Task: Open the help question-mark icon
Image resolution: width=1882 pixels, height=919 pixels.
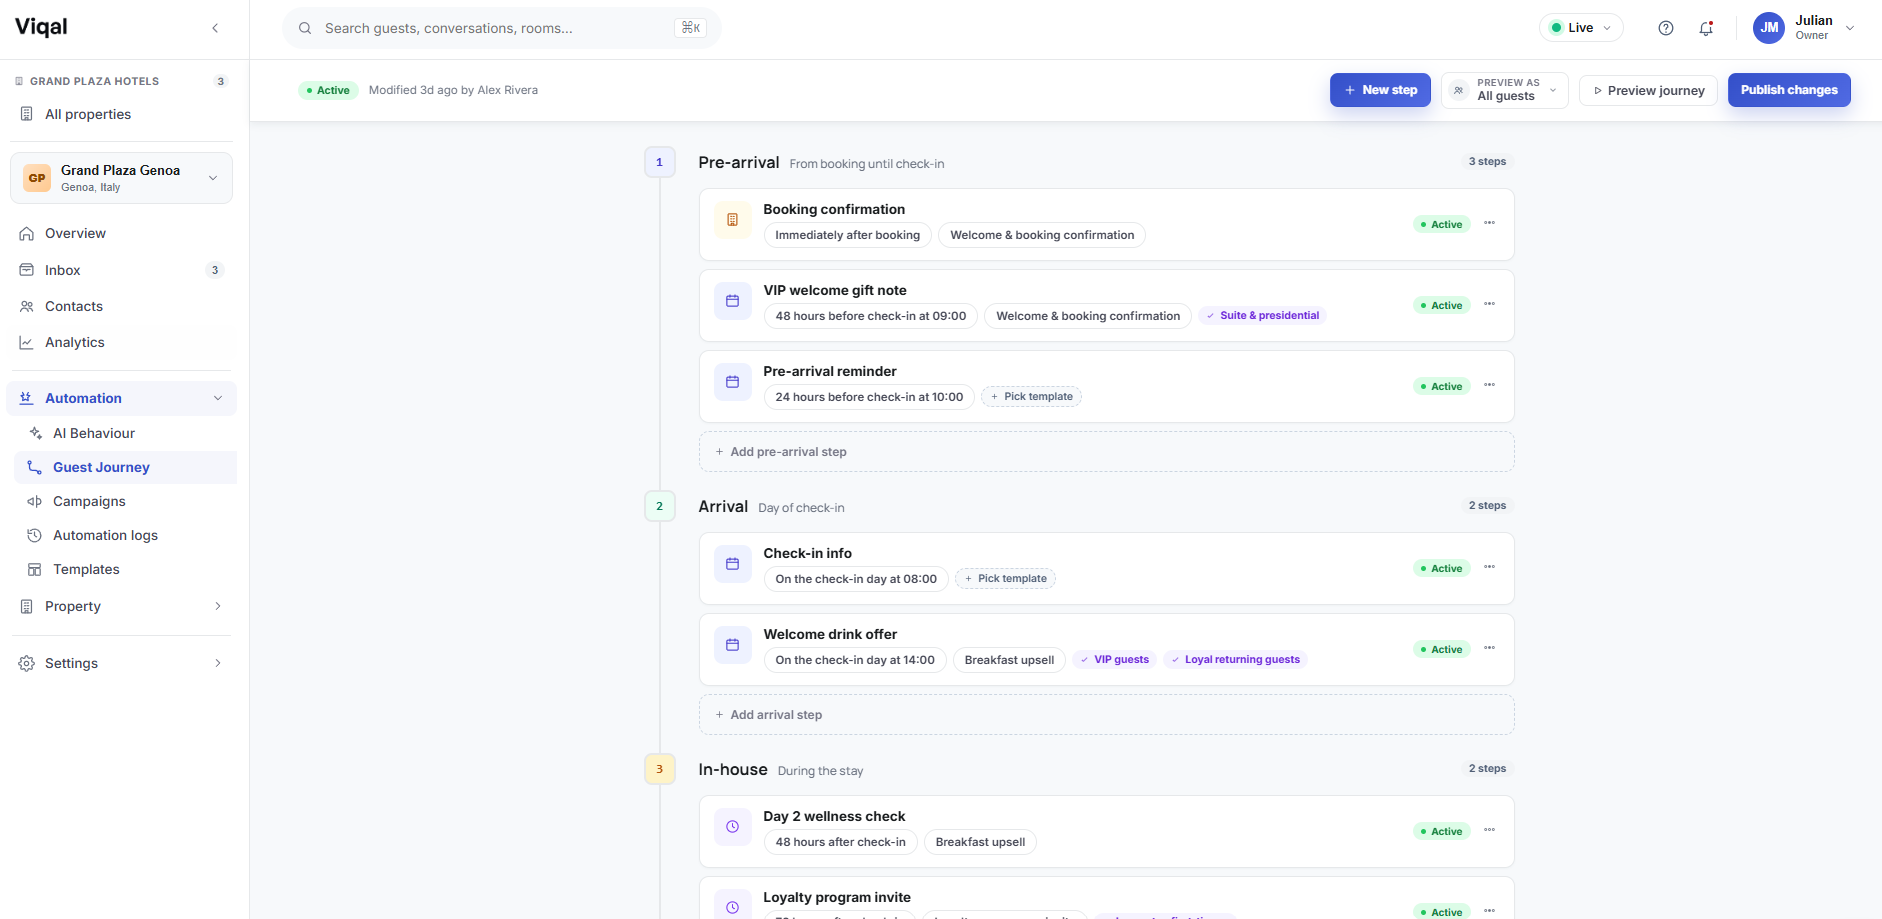Action: (x=1666, y=28)
